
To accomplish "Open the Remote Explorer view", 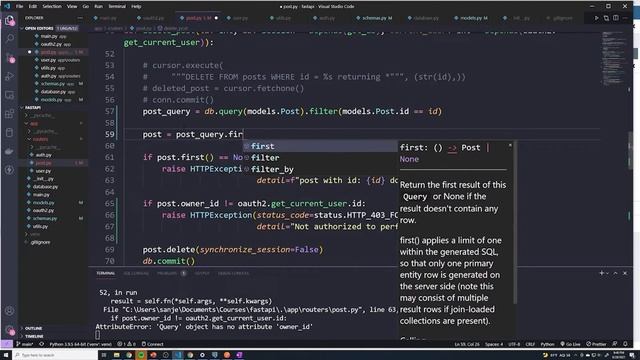I will pos(9,95).
